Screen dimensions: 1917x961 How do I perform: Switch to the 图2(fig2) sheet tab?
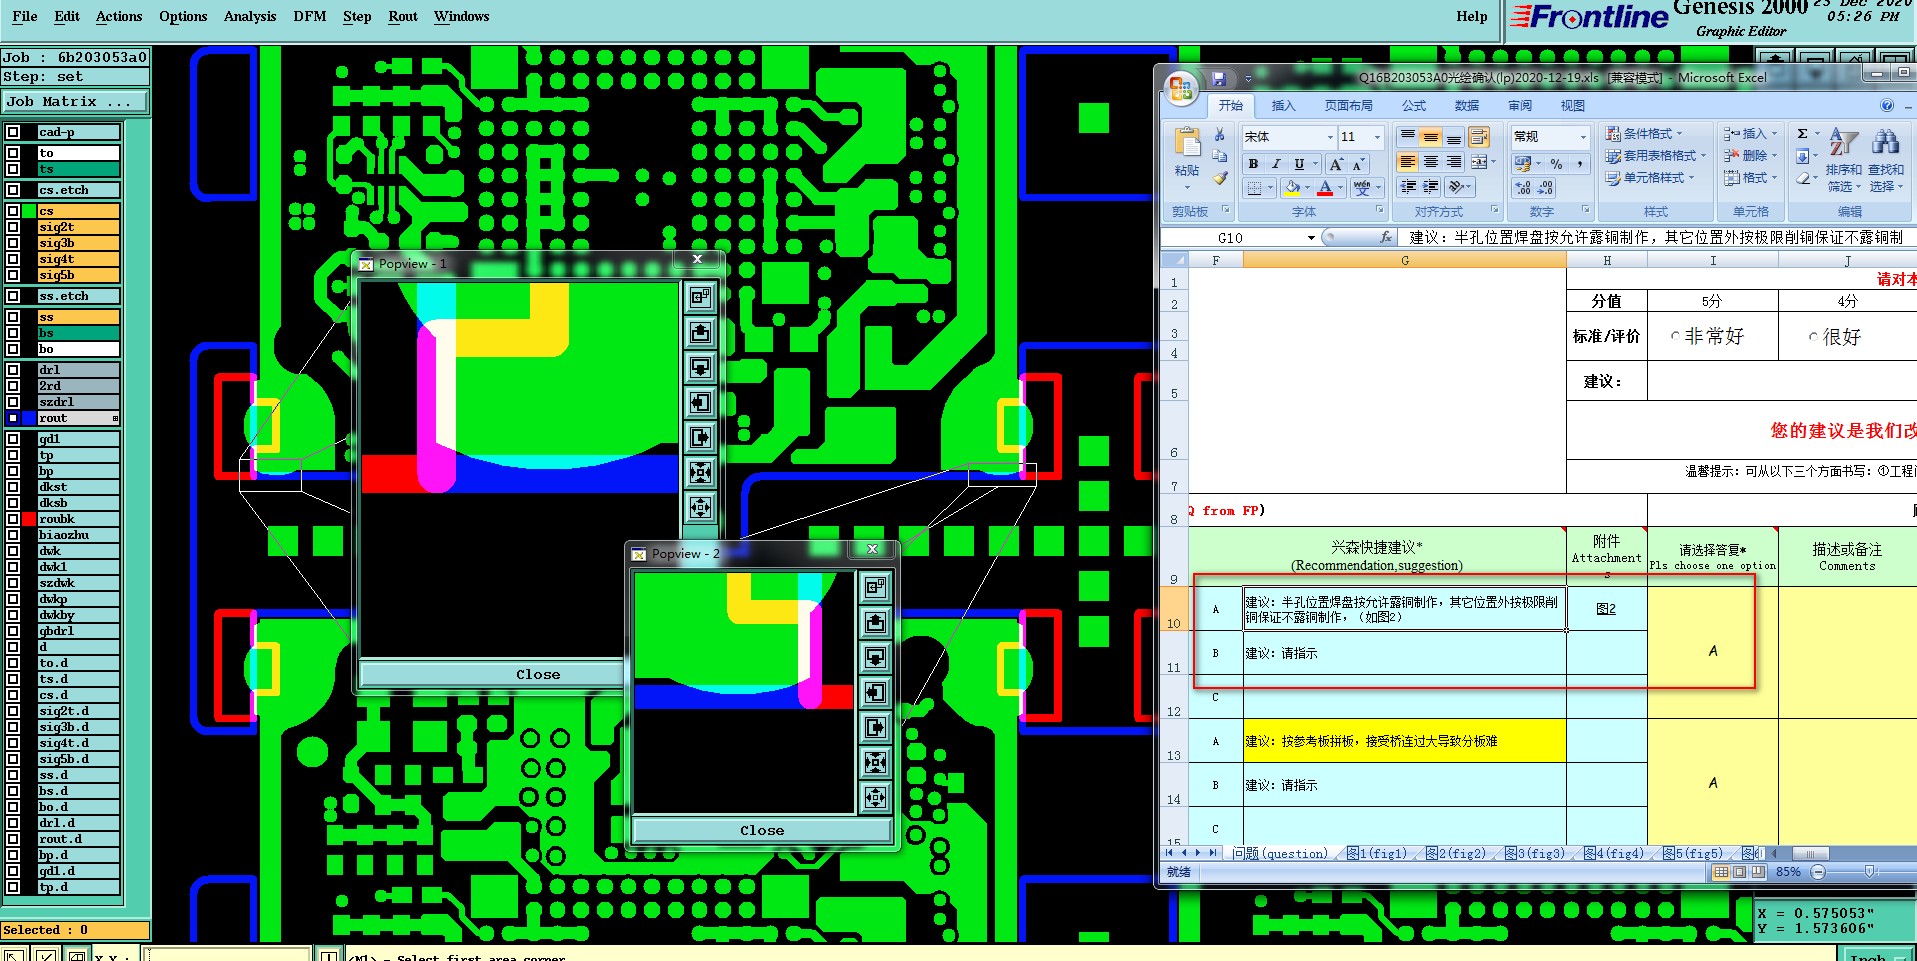pos(1456,853)
